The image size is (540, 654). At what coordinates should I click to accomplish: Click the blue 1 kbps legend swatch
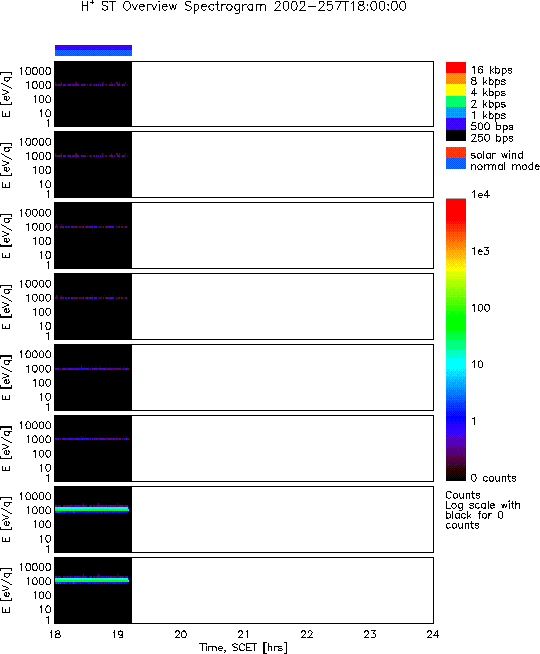456,113
